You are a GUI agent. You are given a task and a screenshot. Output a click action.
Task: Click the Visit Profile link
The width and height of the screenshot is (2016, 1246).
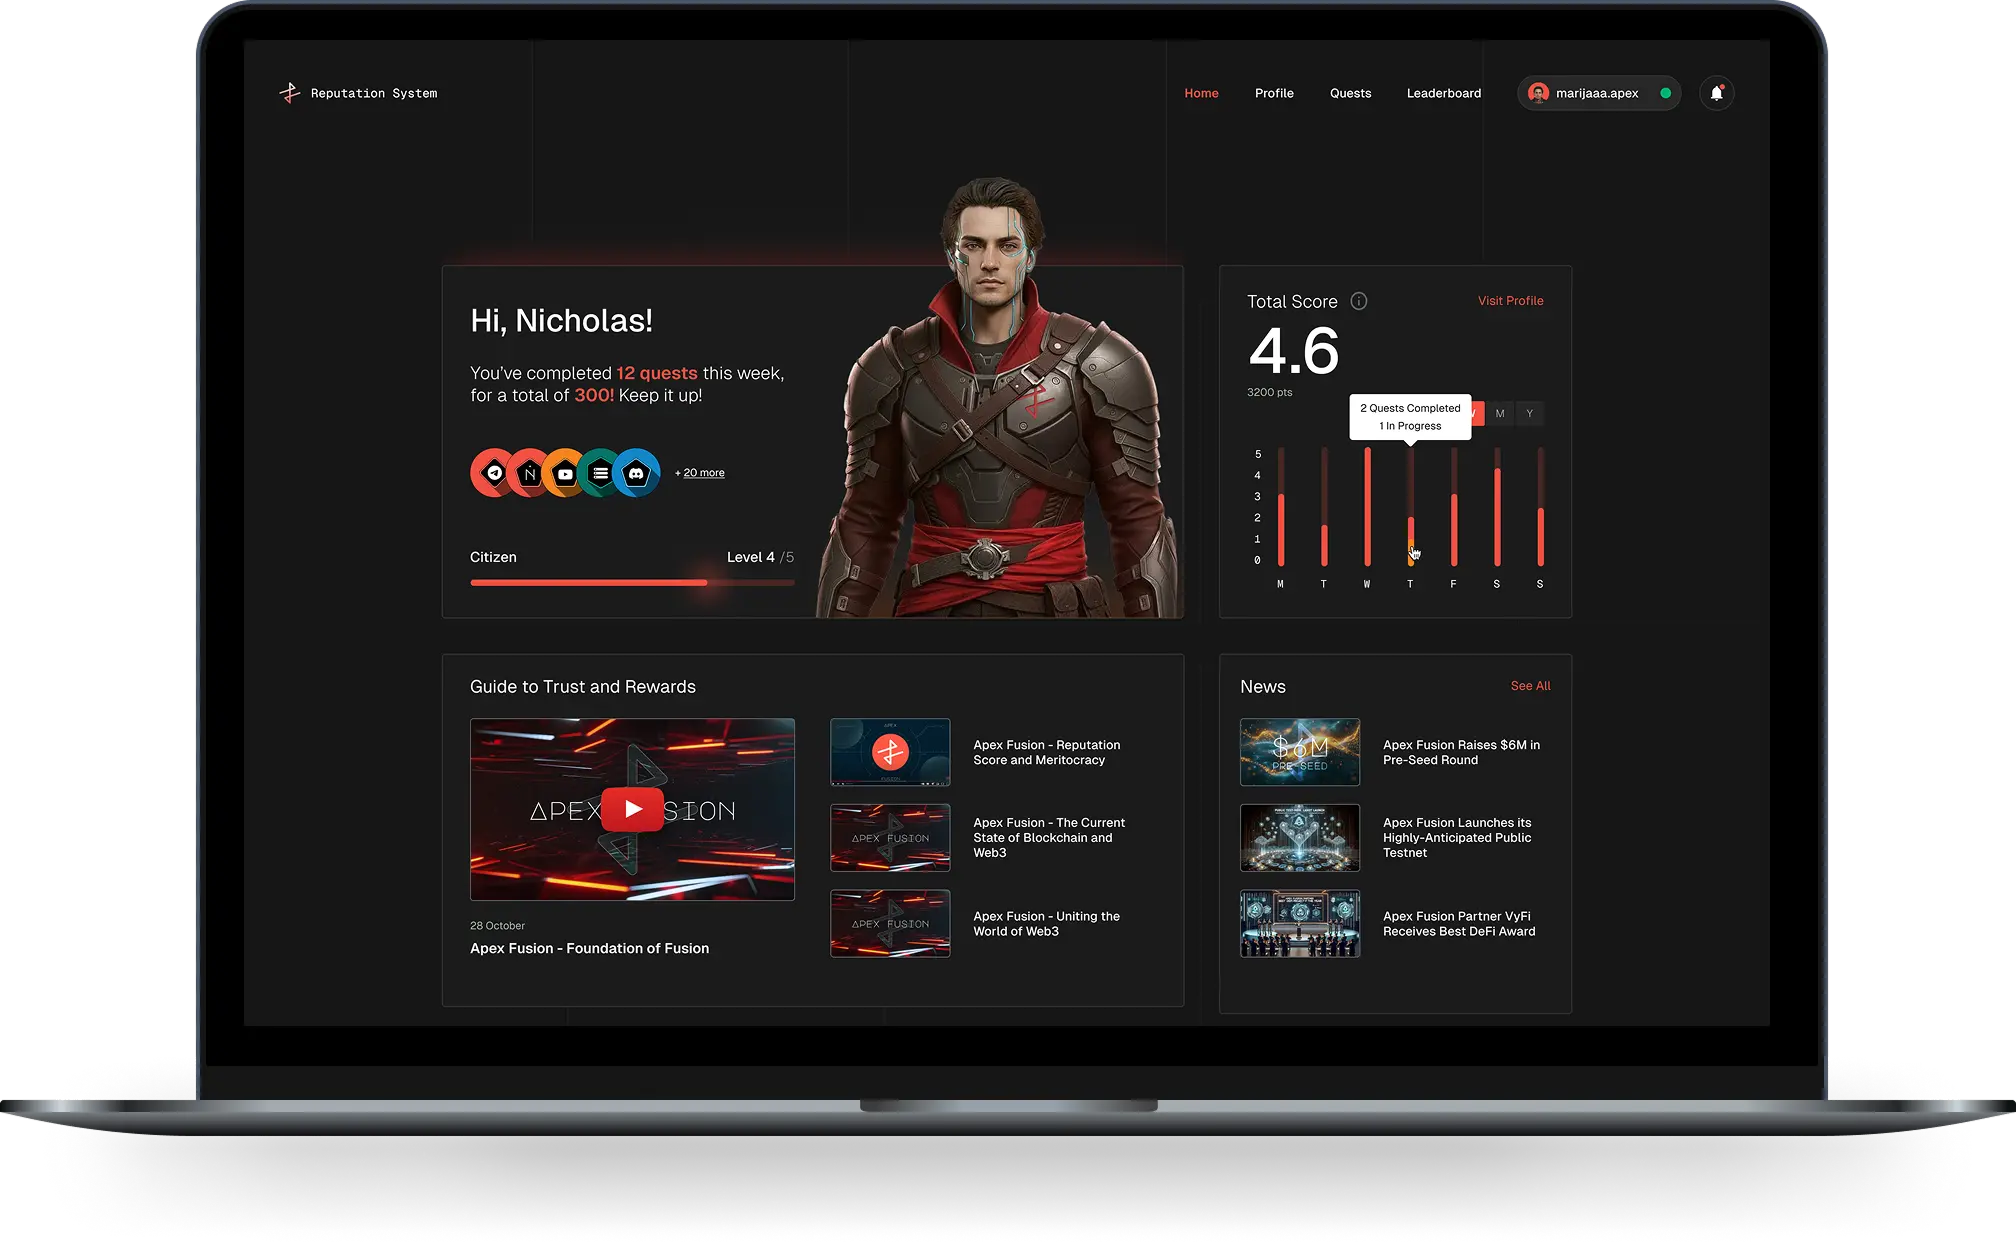(x=1511, y=300)
